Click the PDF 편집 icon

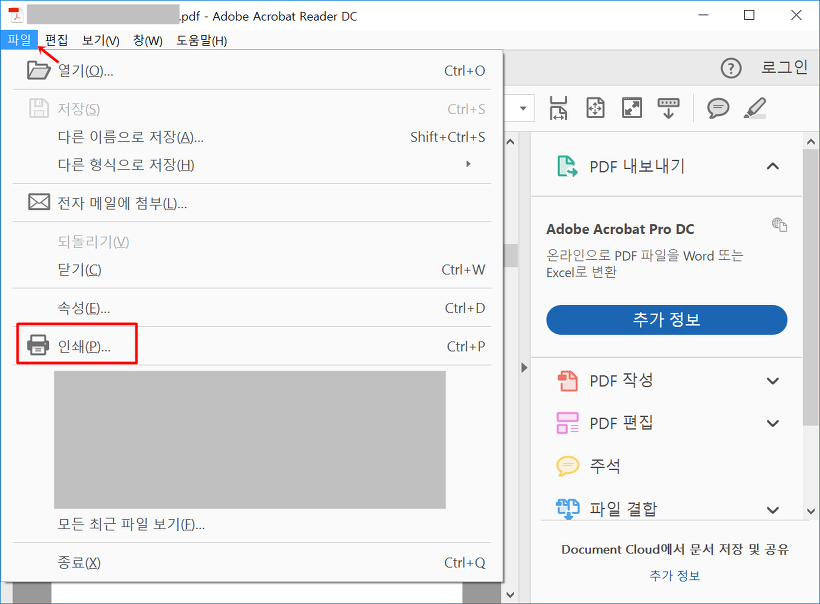tap(567, 423)
